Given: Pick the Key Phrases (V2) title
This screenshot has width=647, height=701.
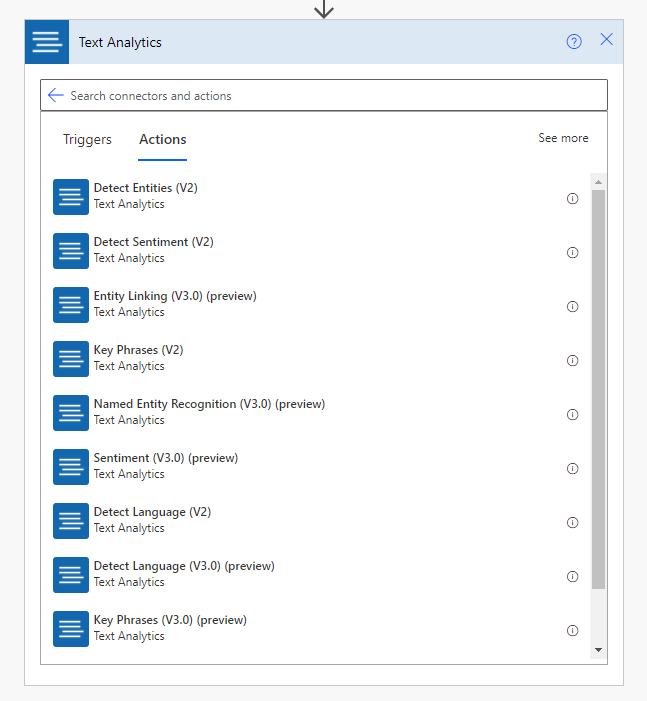Looking at the screenshot, I should tap(138, 350).
